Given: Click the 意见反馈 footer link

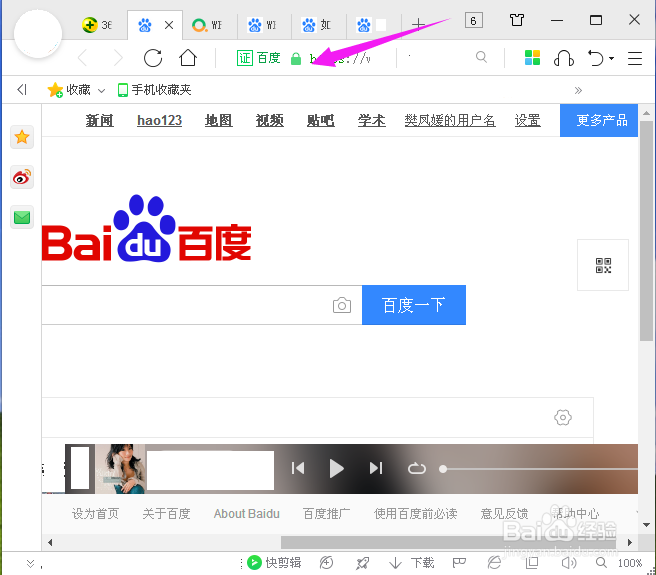Looking at the screenshot, I should (x=504, y=513).
